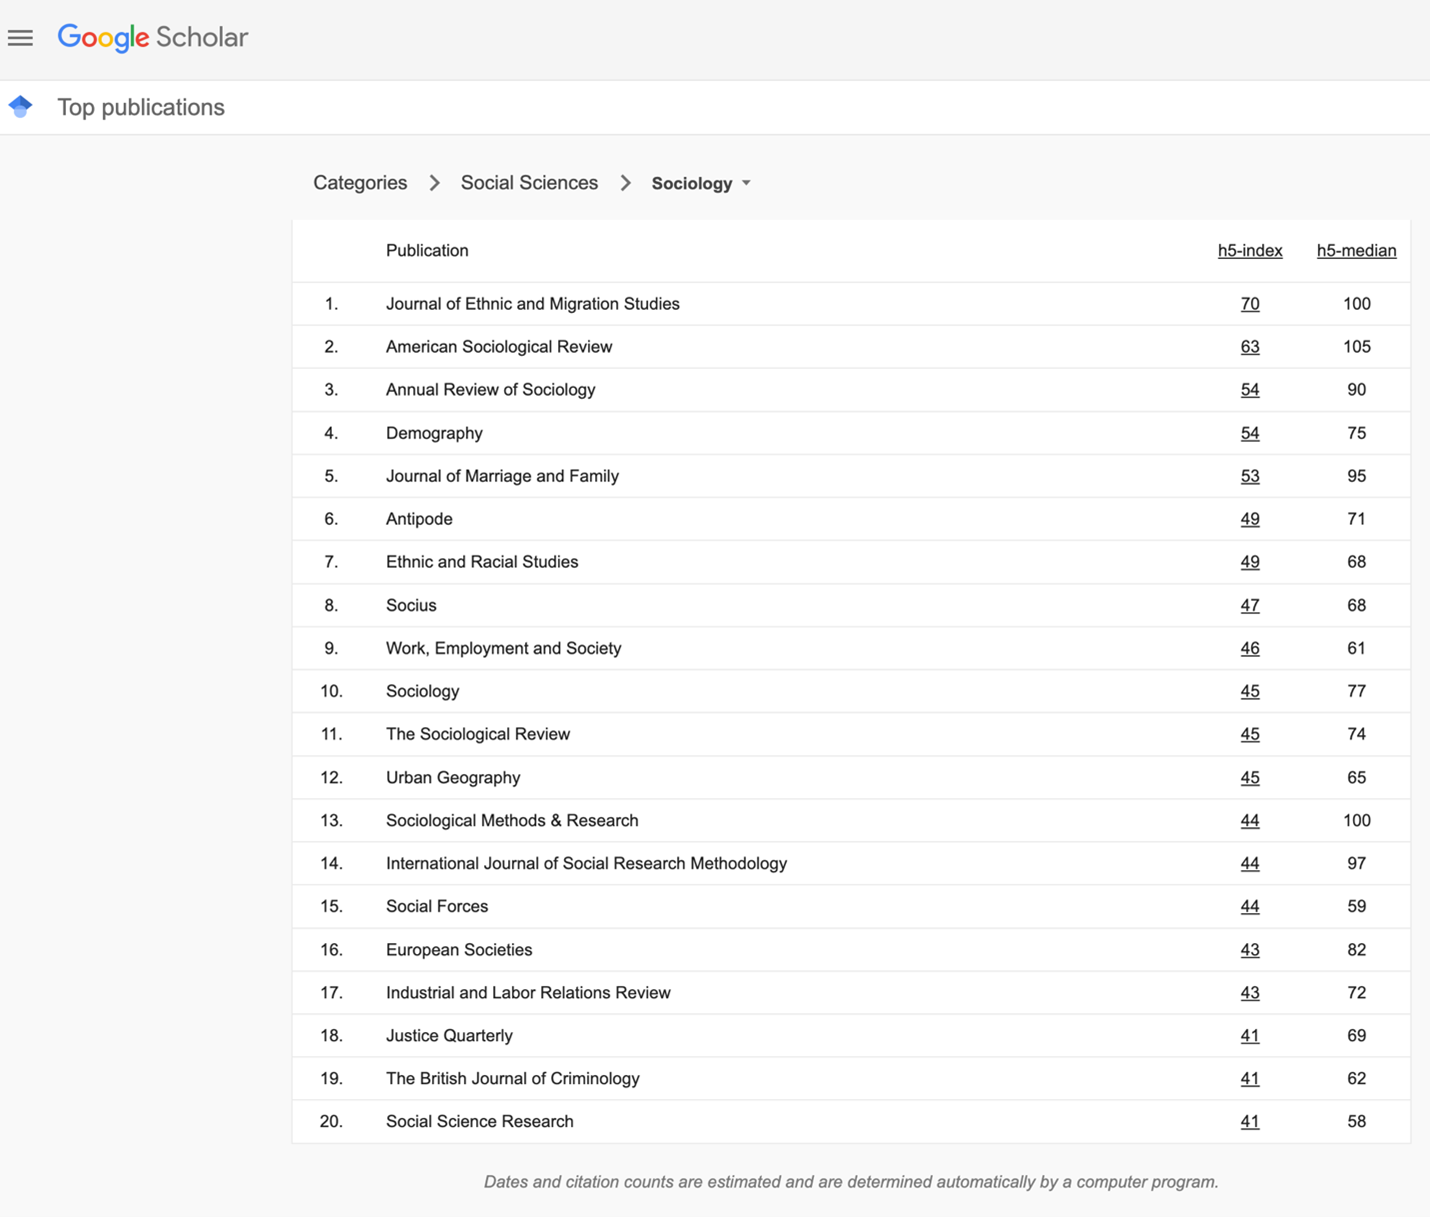
Task: Click the h5-index column header
Action: 1249,251
